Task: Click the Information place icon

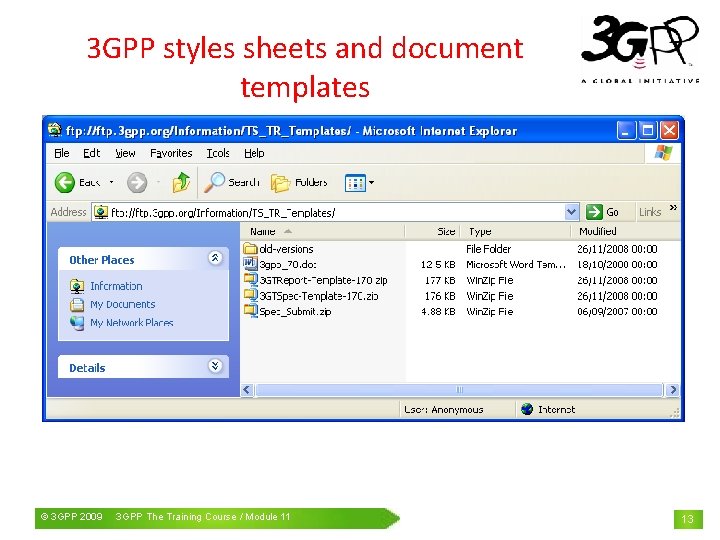Action: pyautogui.click(x=77, y=286)
